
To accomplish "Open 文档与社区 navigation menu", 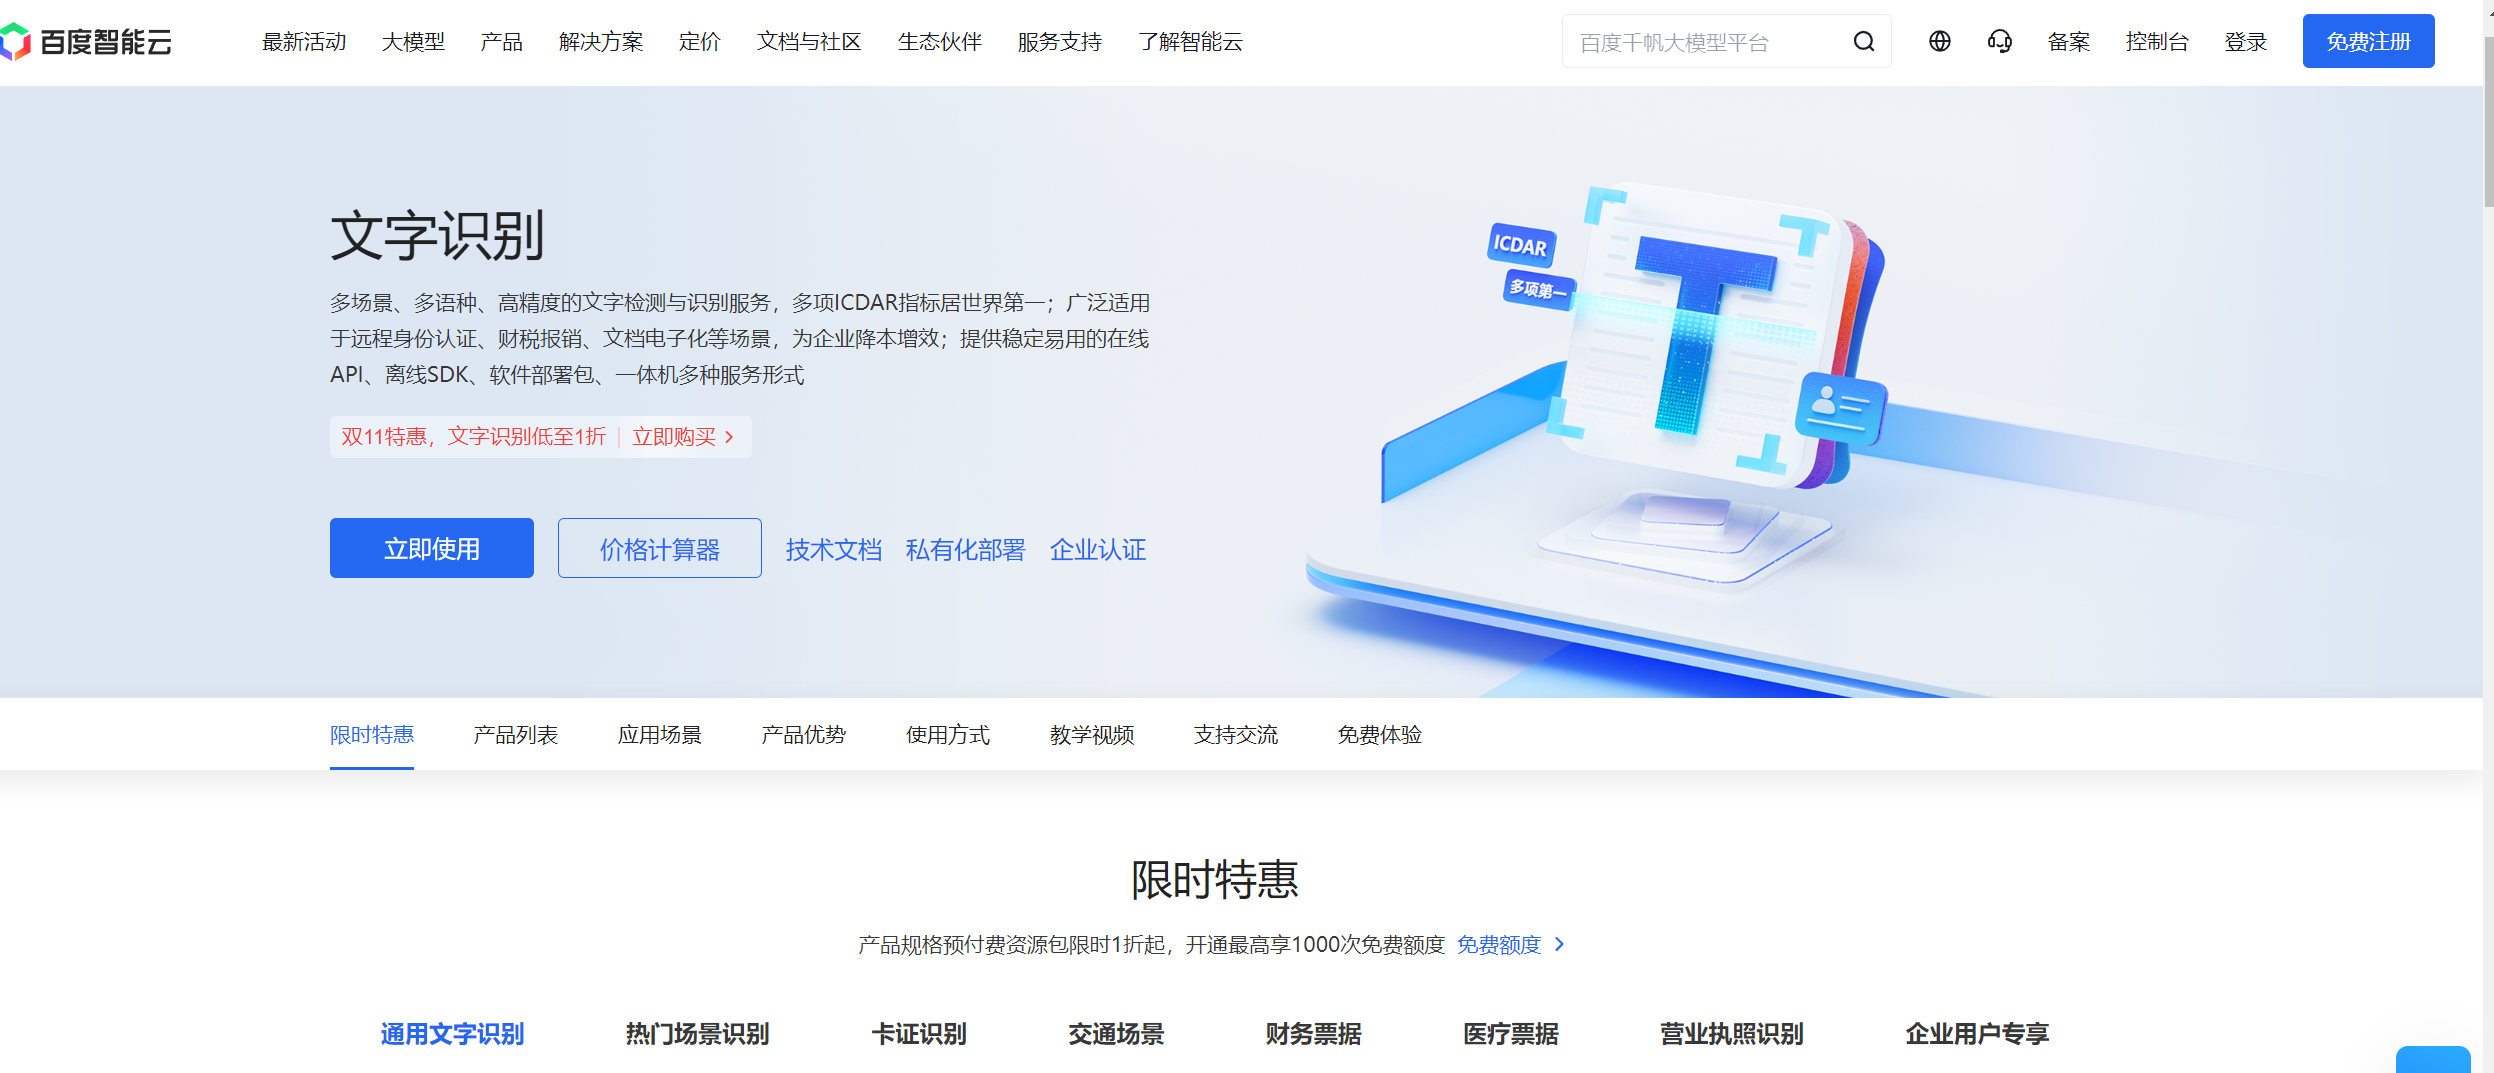I will (x=809, y=42).
